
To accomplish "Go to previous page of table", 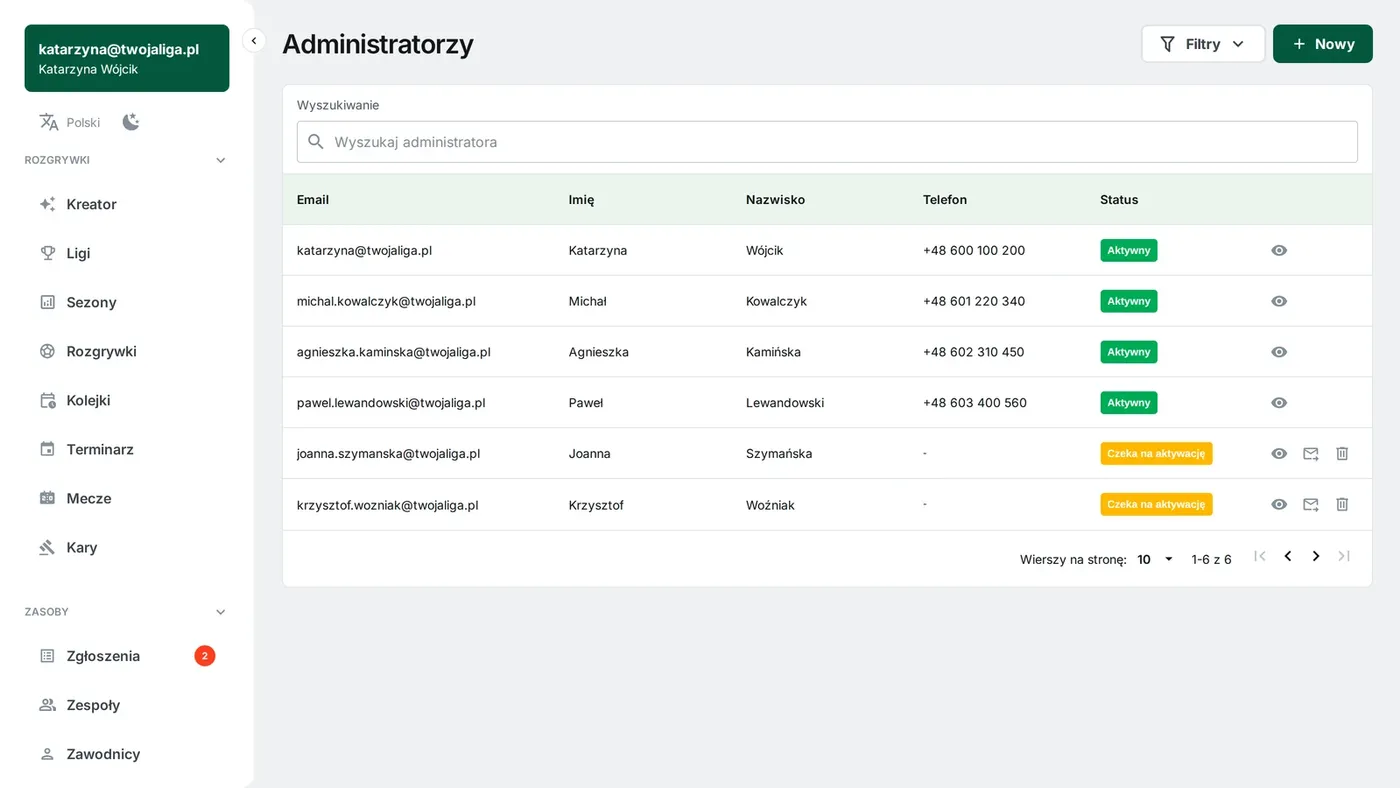I will pos(1288,556).
